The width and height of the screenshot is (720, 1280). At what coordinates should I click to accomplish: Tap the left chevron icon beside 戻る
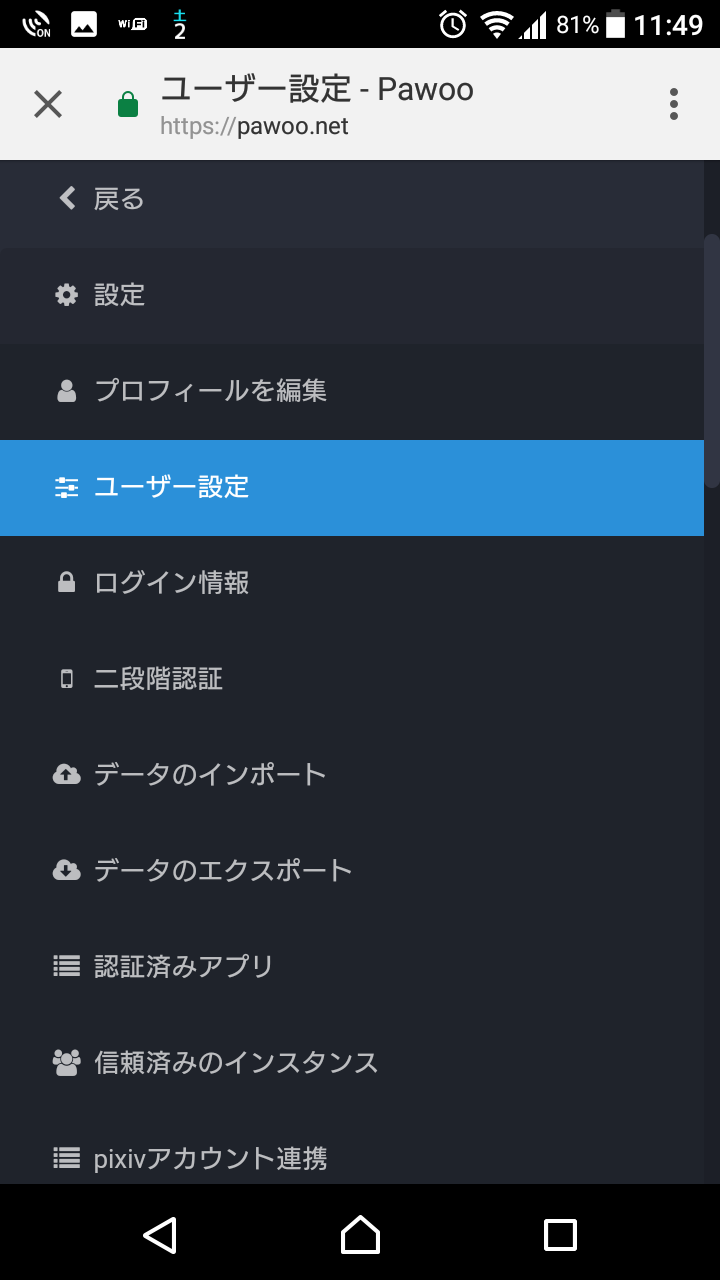(x=66, y=198)
